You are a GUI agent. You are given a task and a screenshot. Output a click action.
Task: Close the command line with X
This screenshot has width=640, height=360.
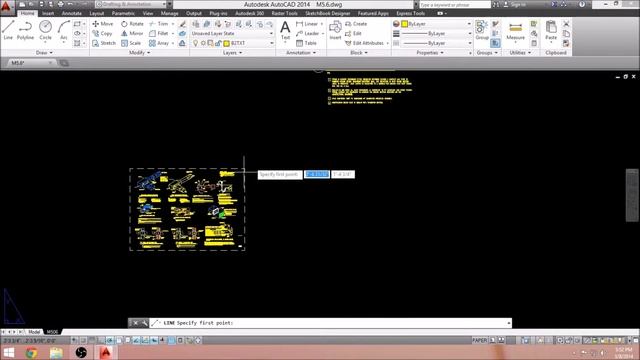pyautogui.click(x=136, y=323)
